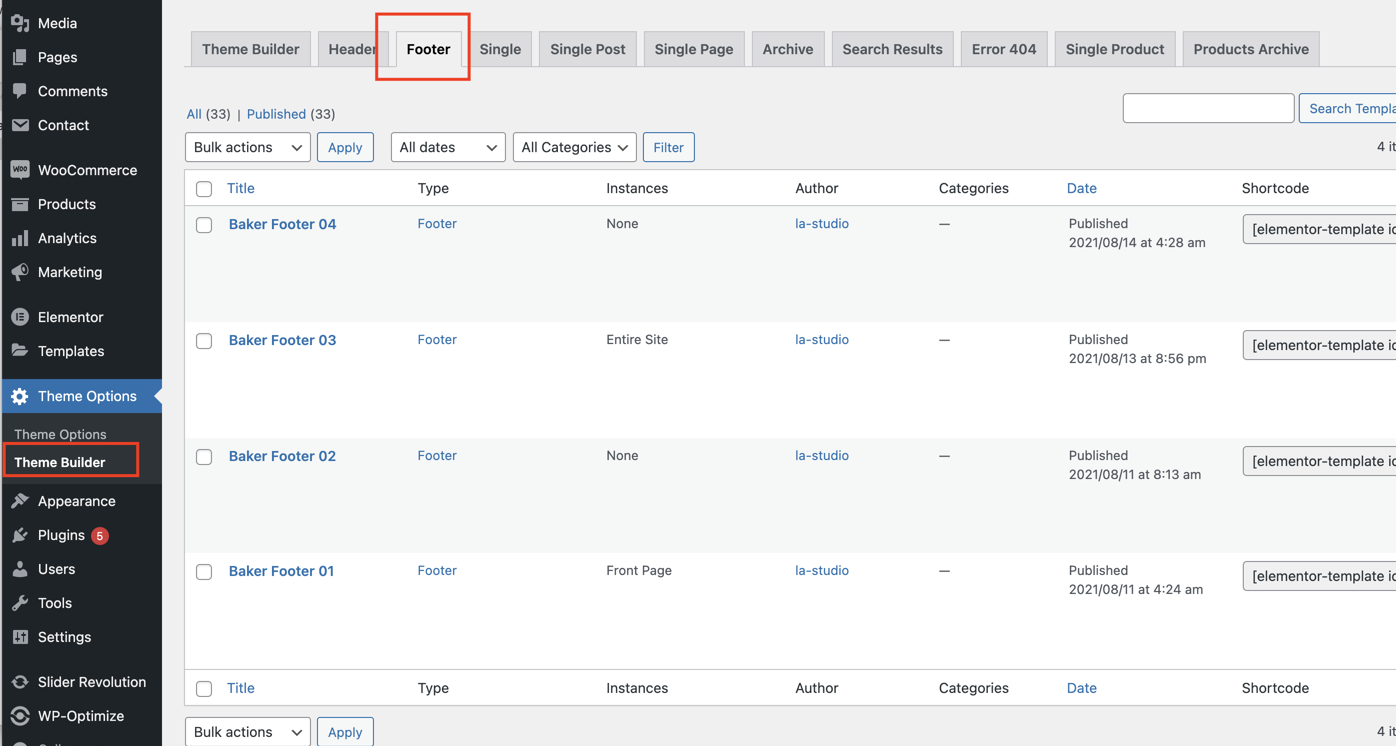Screen dimensions: 1396x746
Task: Click the WooCommerce icon in sidebar
Action: [20, 170]
